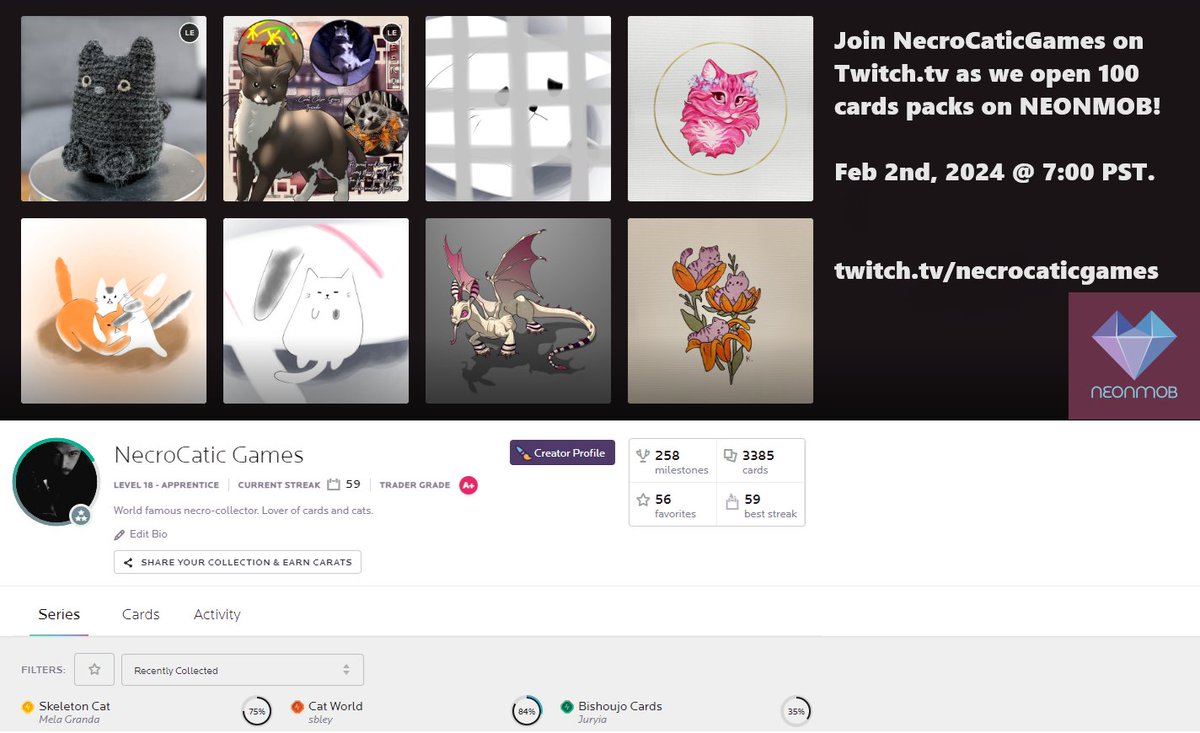
Task: Click the NecroCatic Games profile avatar
Action: tap(55, 481)
